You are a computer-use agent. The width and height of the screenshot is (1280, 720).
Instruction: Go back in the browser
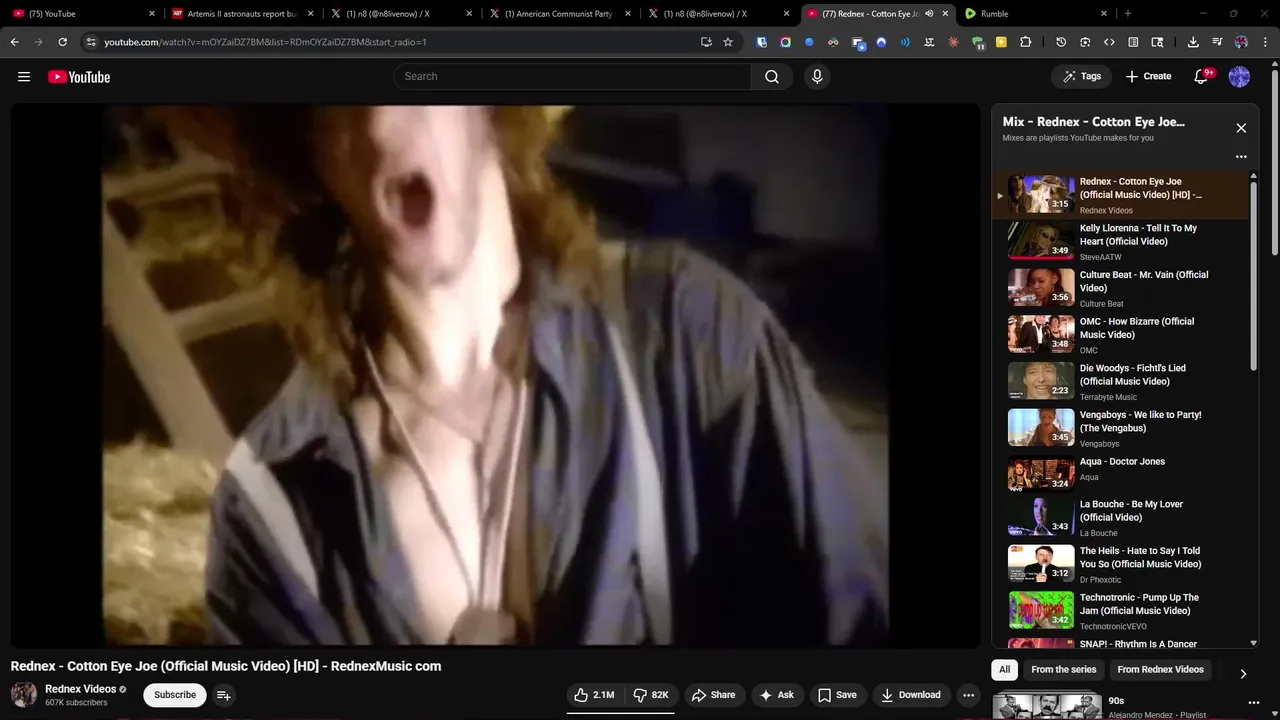pyautogui.click(x=15, y=42)
